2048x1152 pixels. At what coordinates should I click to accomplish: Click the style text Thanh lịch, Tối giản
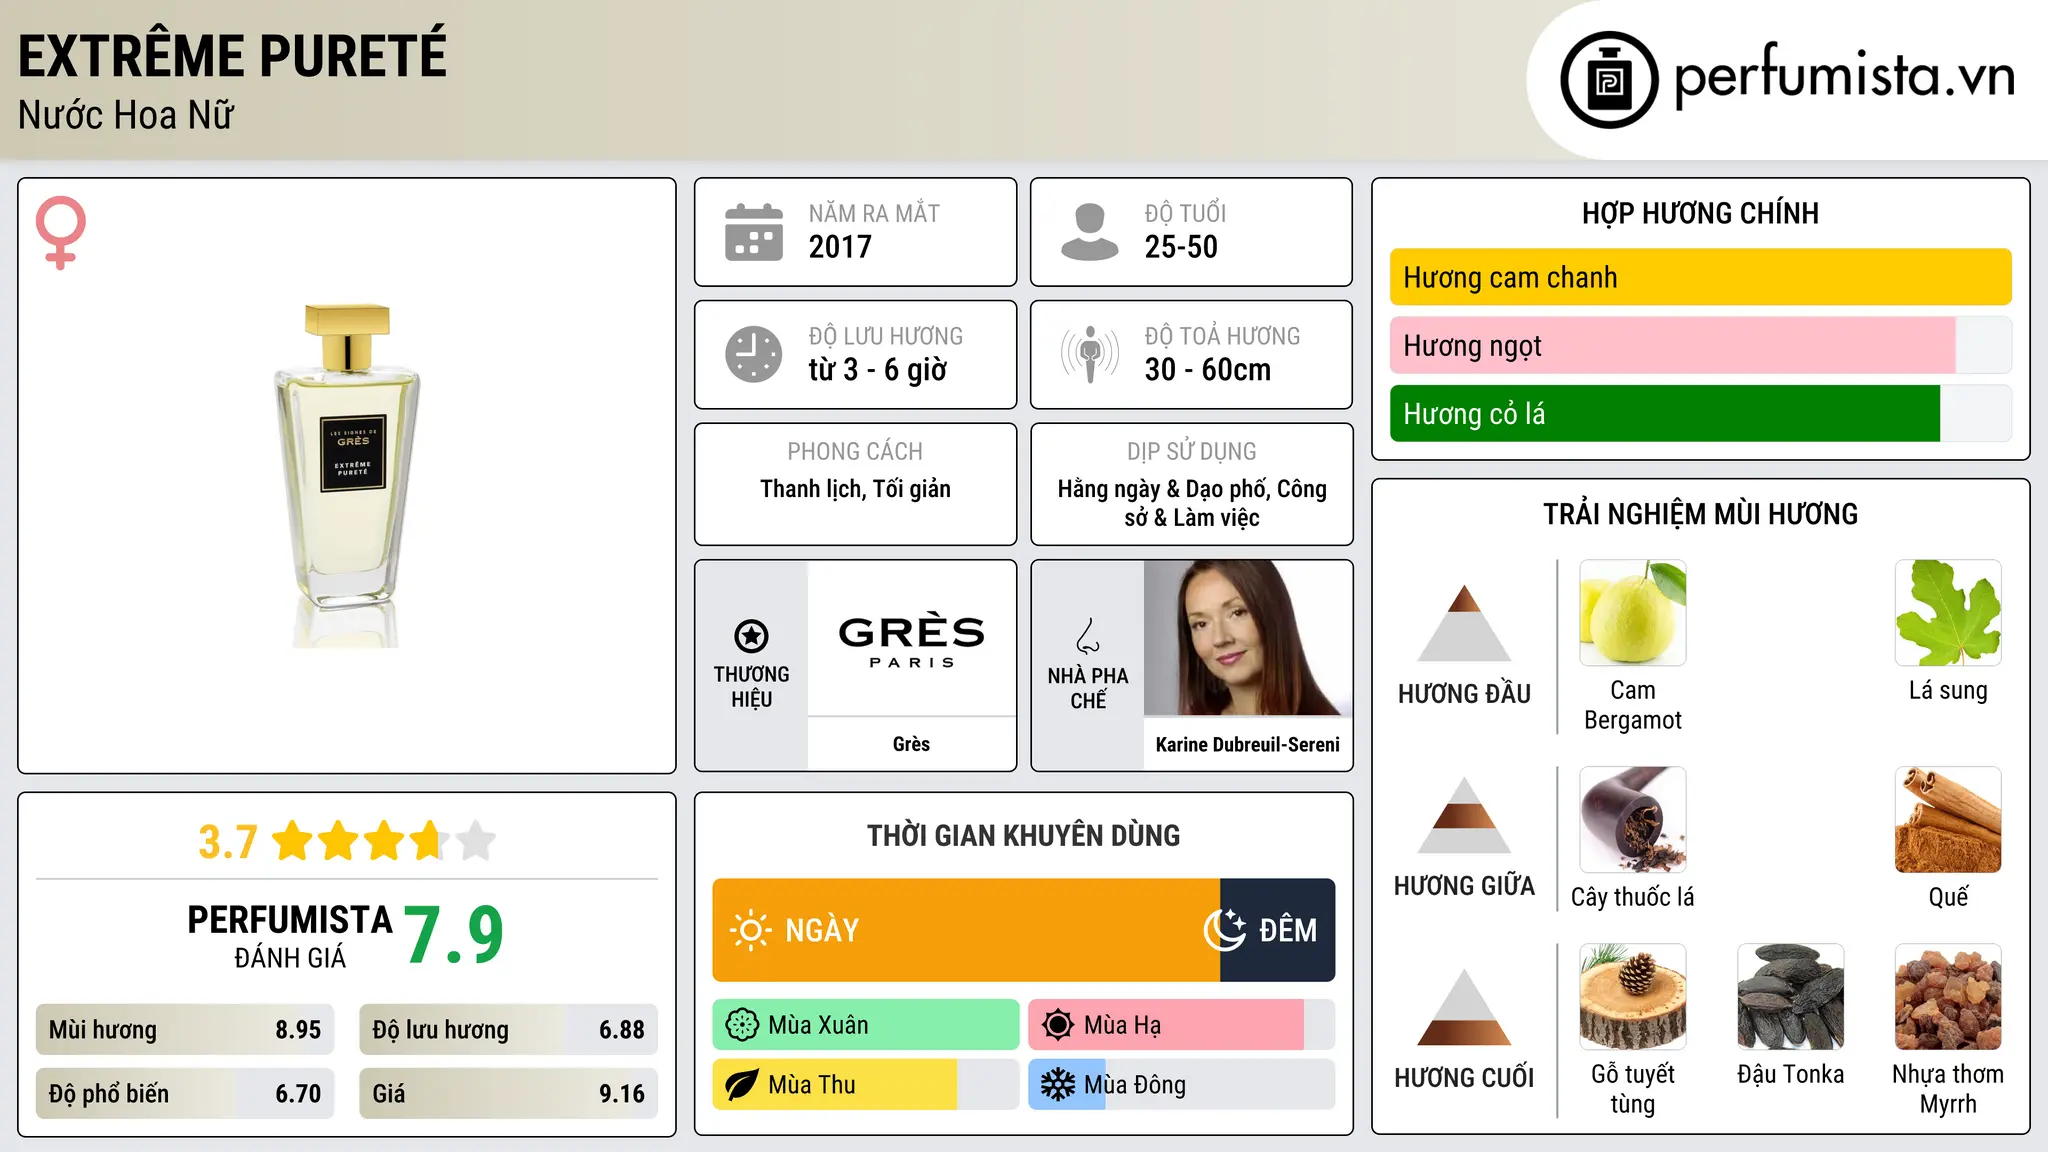coord(855,489)
